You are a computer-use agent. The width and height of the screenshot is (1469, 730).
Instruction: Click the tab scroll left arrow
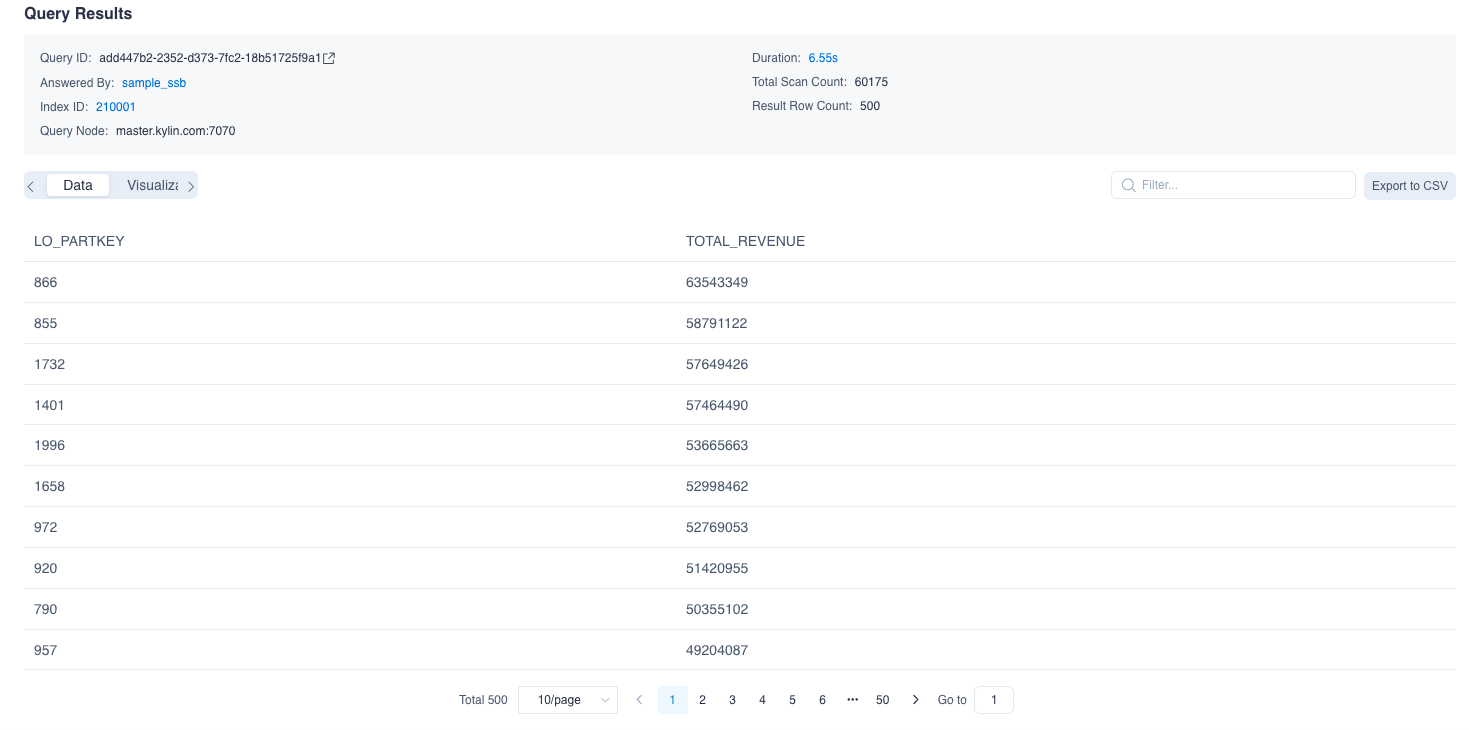click(31, 186)
